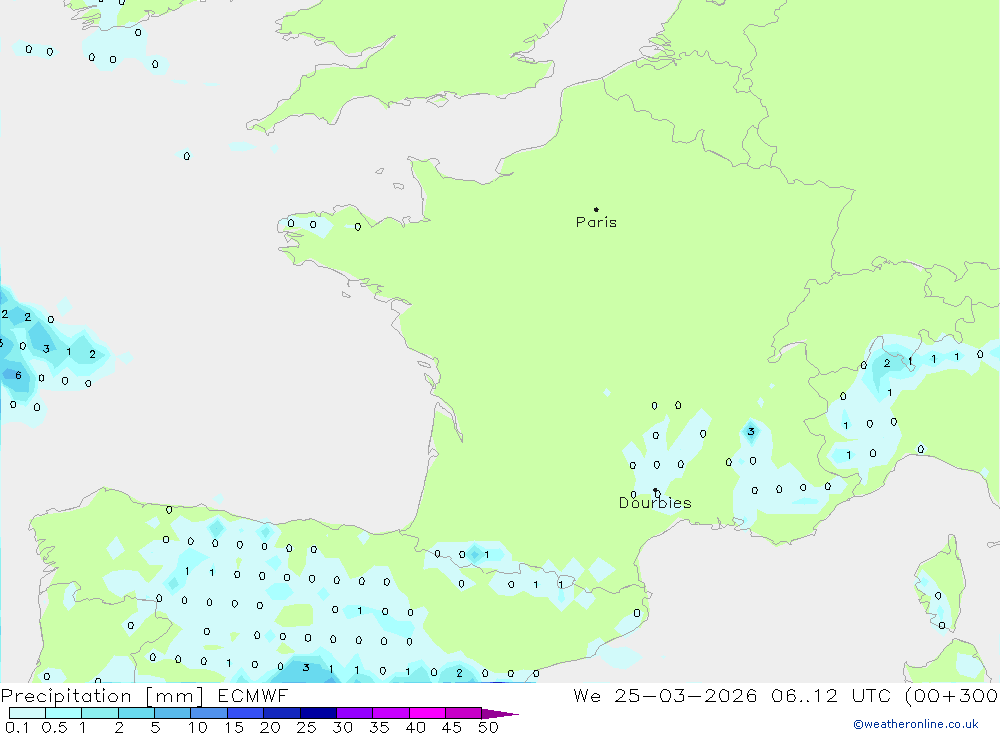
Task: Click the legend label '20'
Action: point(270,727)
